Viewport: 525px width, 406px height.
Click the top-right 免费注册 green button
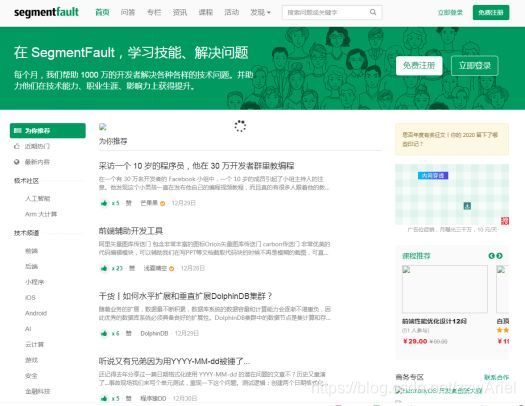click(x=491, y=12)
